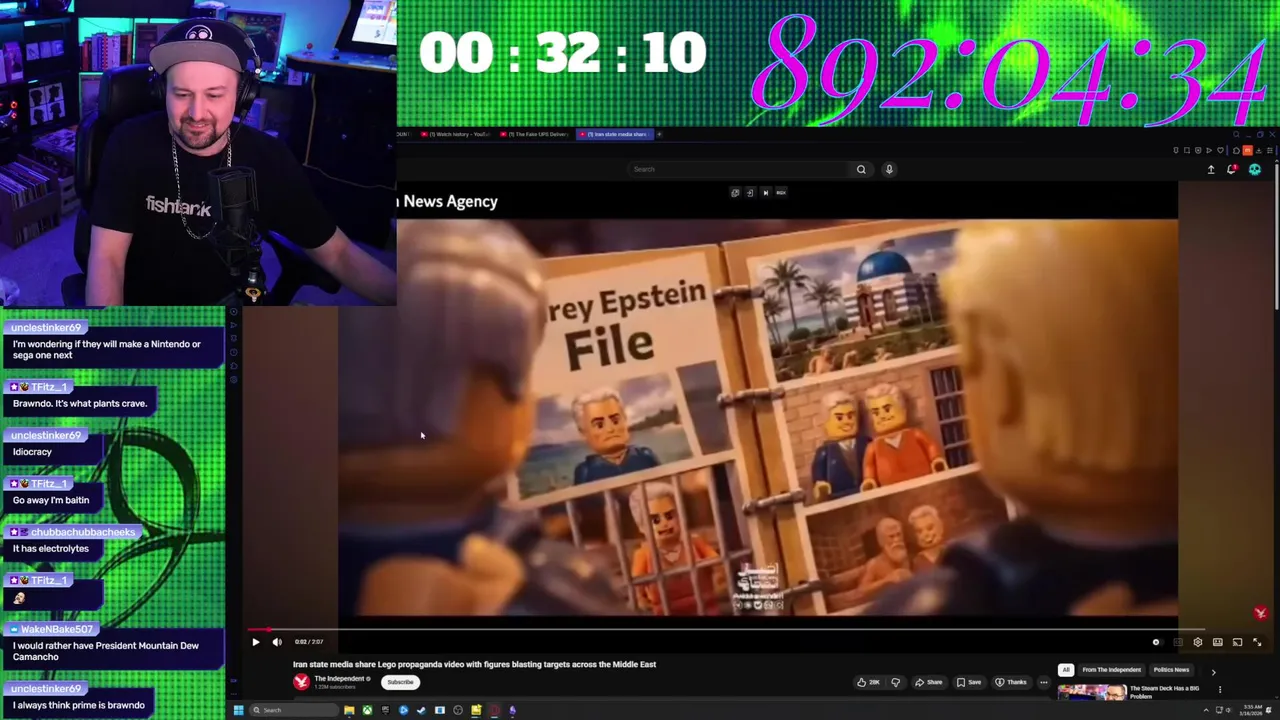Screen dimensions: 1280x720
Task: Click the browser tab search magnifier
Action: [x=1236, y=134]
